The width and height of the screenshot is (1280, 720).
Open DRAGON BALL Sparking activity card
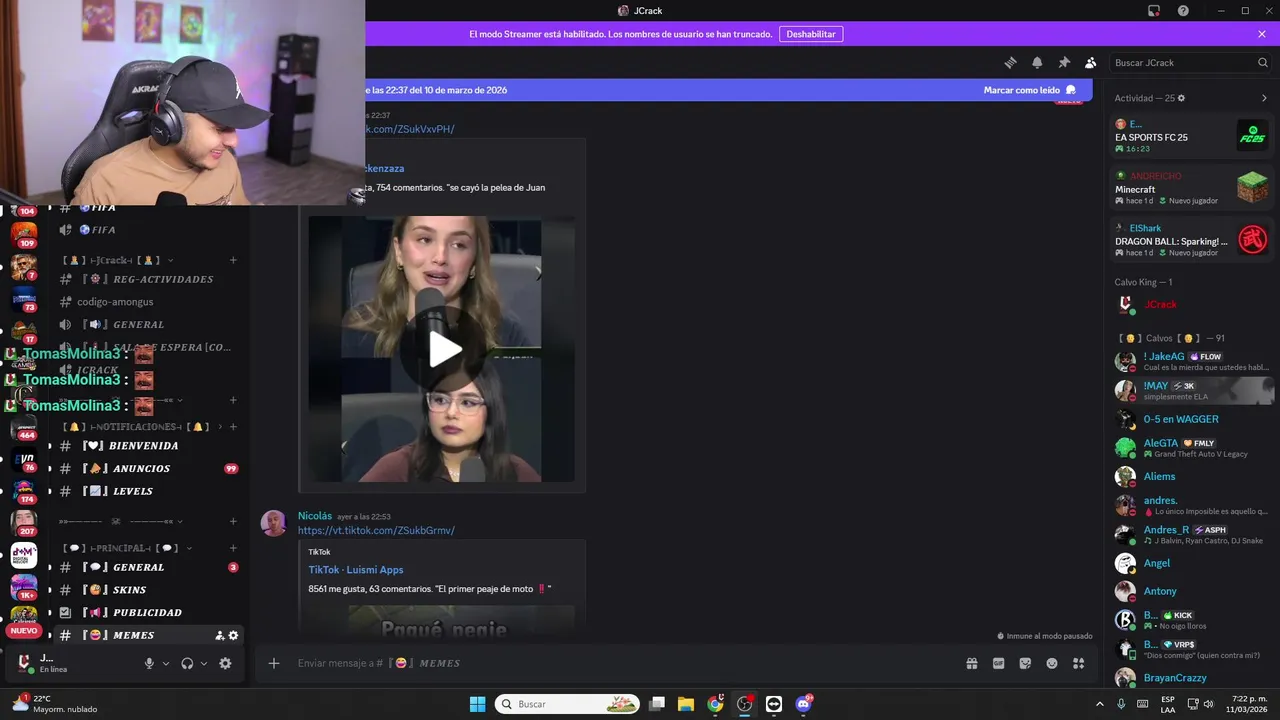point(1191,240)
